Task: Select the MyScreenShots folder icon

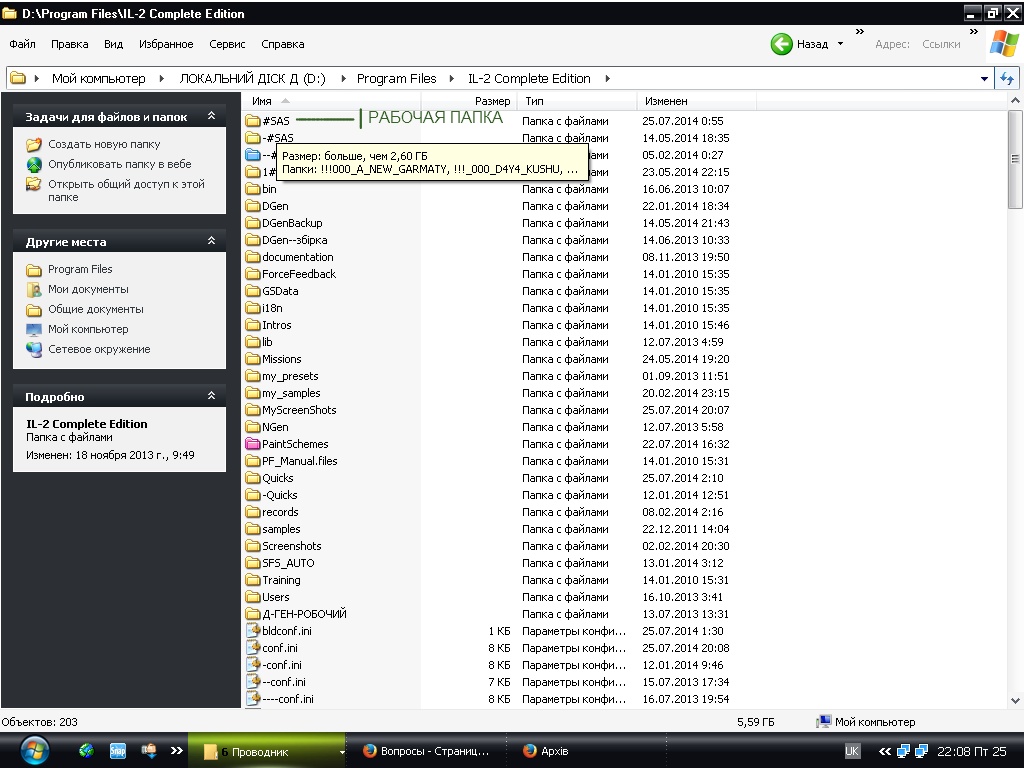Action: coord(253,409)
